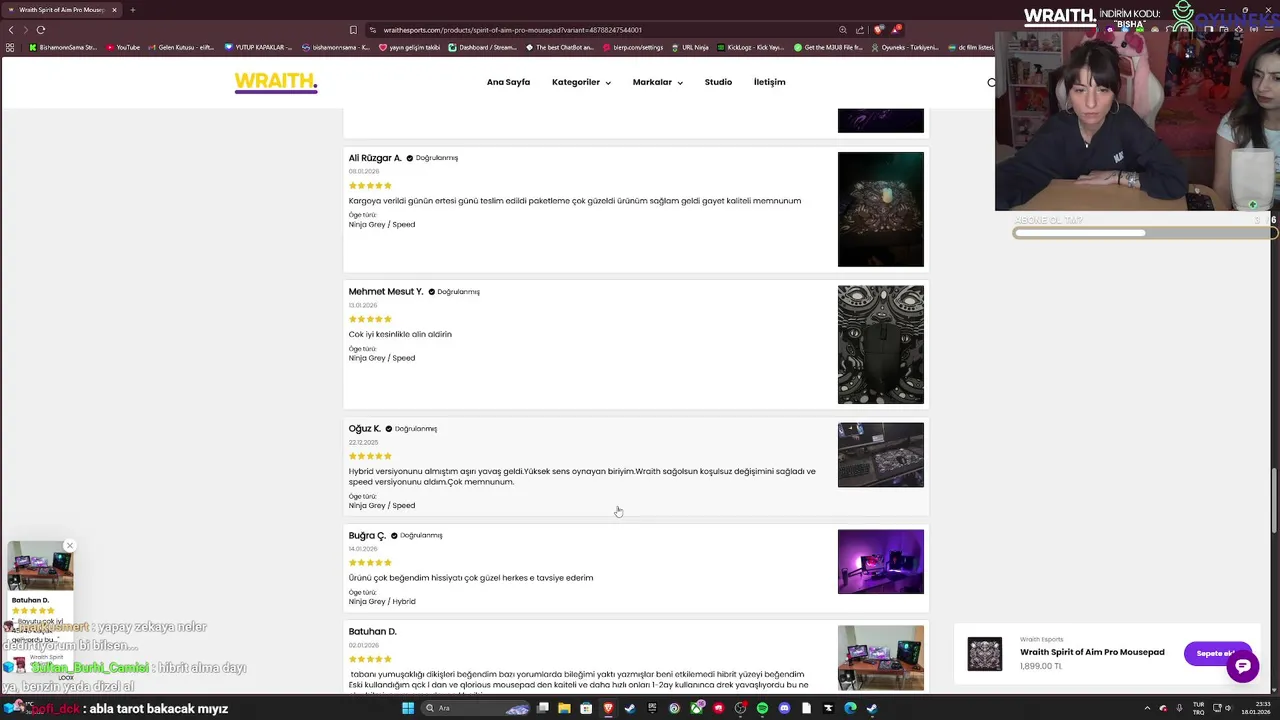
Task: Open Buğra Ç. review photo
Action: (881, 561)
